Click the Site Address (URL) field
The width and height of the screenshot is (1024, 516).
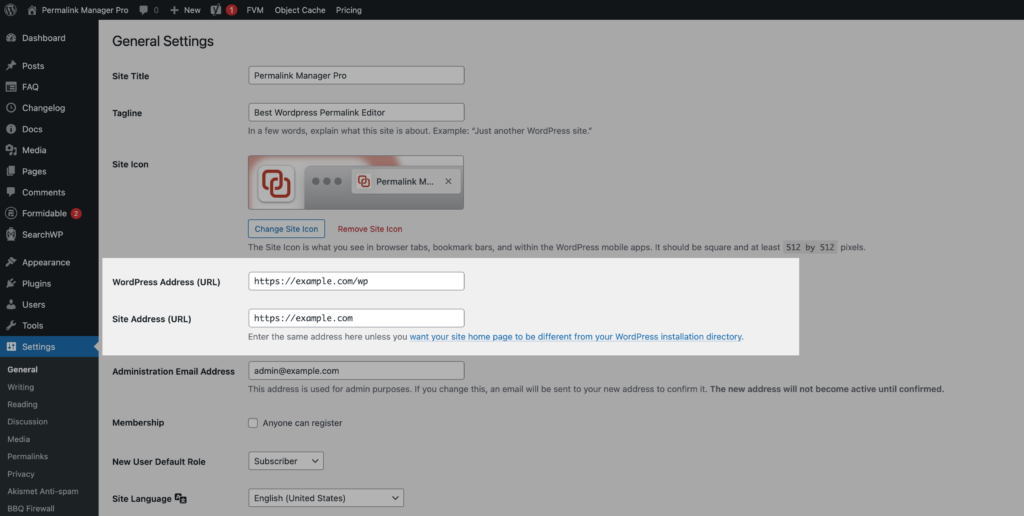(356, 318)
